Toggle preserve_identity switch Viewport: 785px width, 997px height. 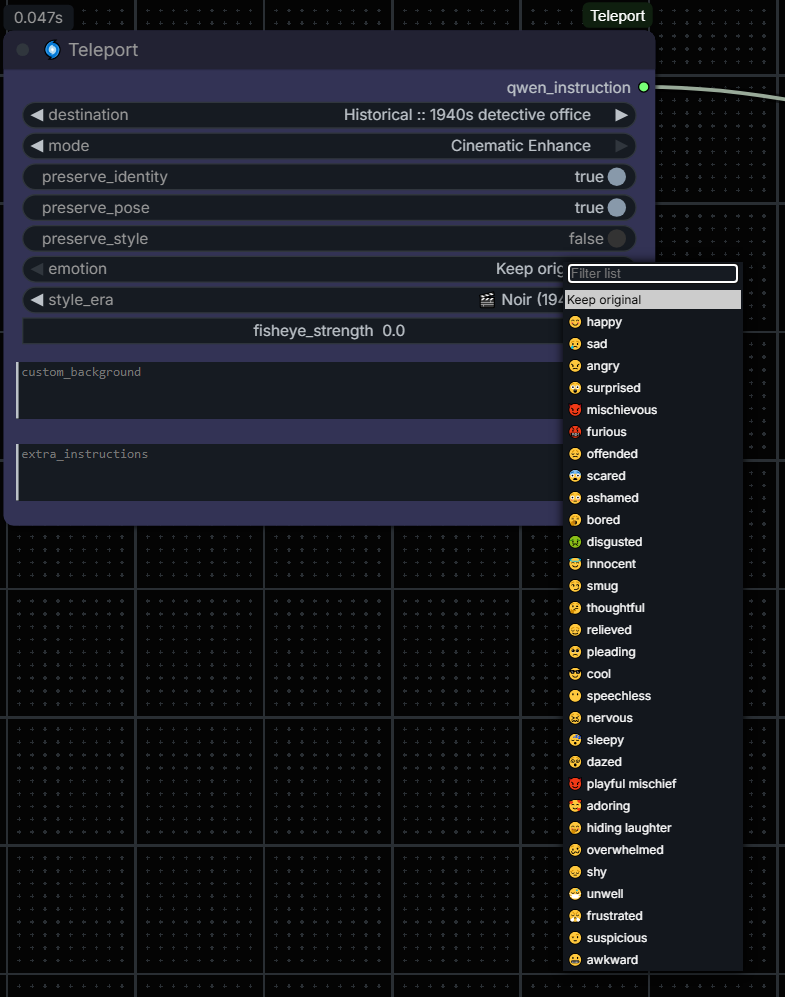tap(617, 177)
